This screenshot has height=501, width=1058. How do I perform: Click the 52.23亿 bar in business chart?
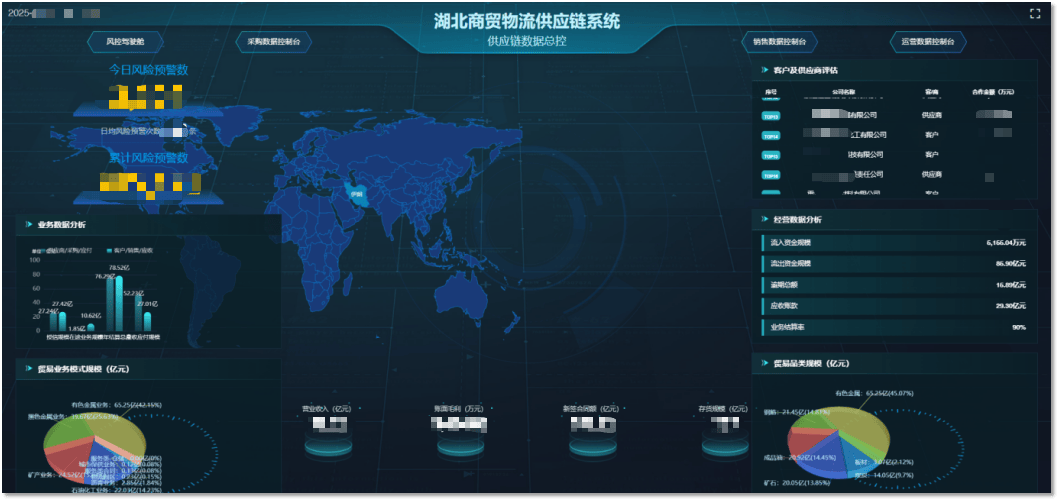[x=138, y=314]
